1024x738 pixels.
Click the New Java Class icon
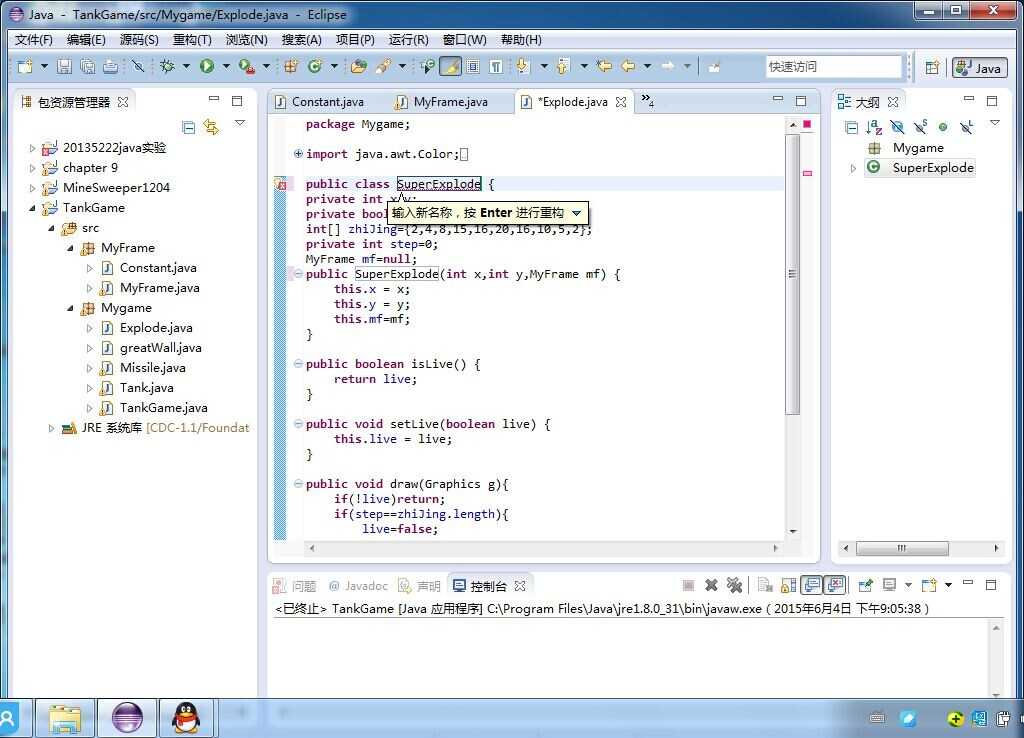point(315,66)
